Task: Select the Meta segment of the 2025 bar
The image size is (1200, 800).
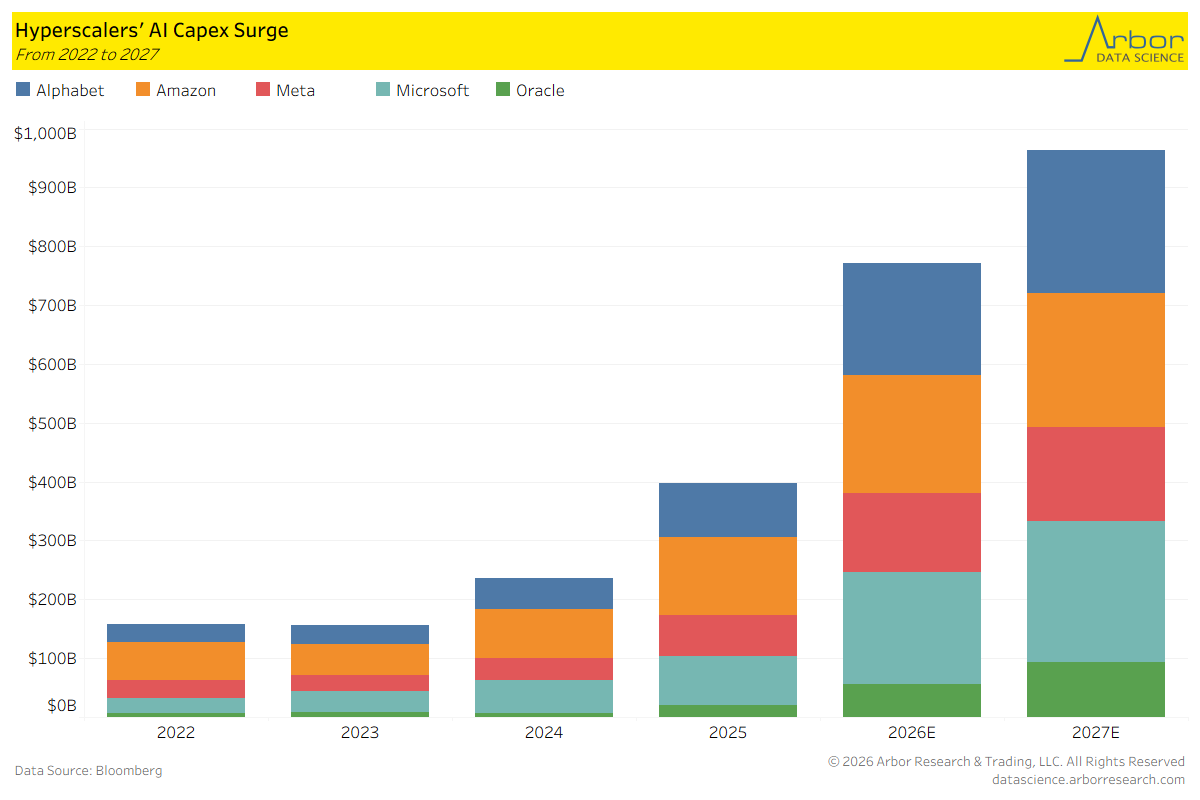Action: tap(728, 635)
